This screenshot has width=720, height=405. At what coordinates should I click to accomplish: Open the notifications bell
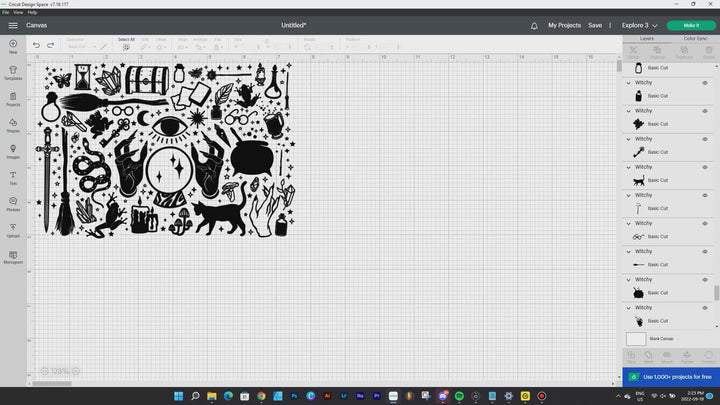click(534, 25)
